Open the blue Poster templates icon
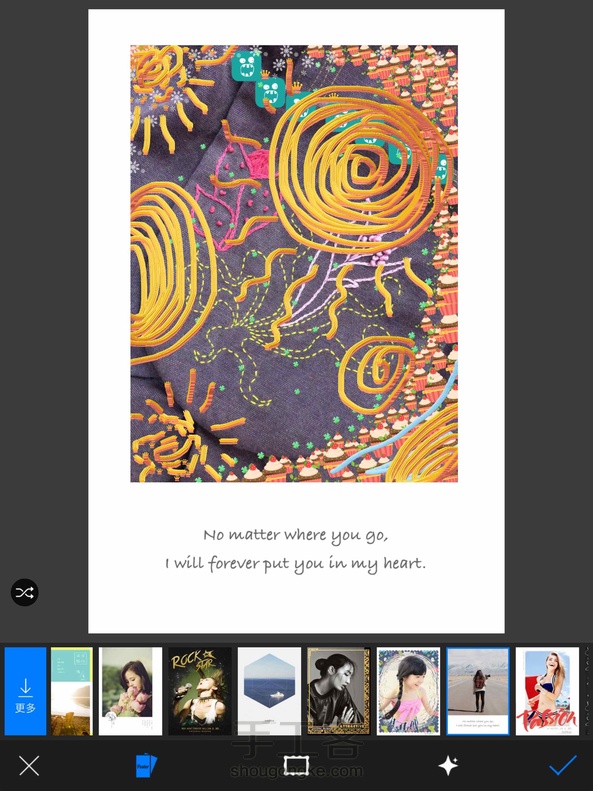This screenshot has width=593, height=791. click(146, 765)
